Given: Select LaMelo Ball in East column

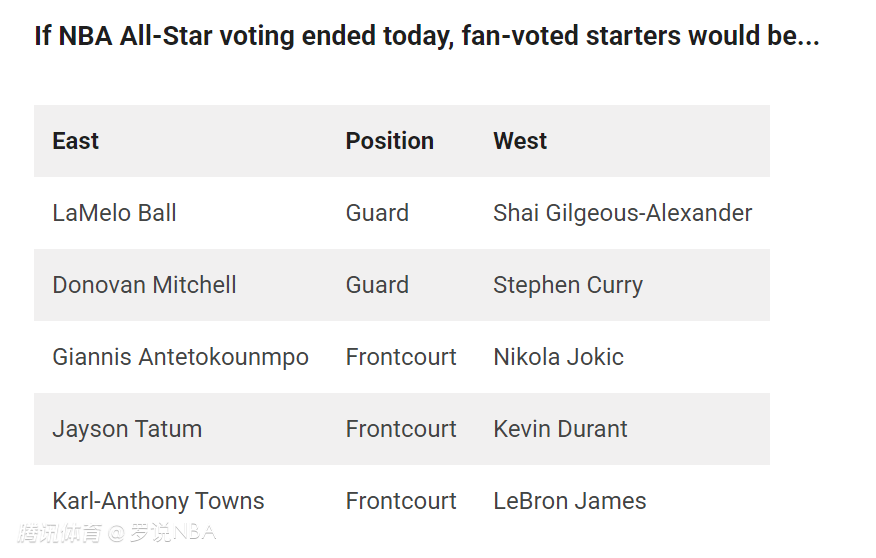Looking at the screenshot, I should click(114, 213).
